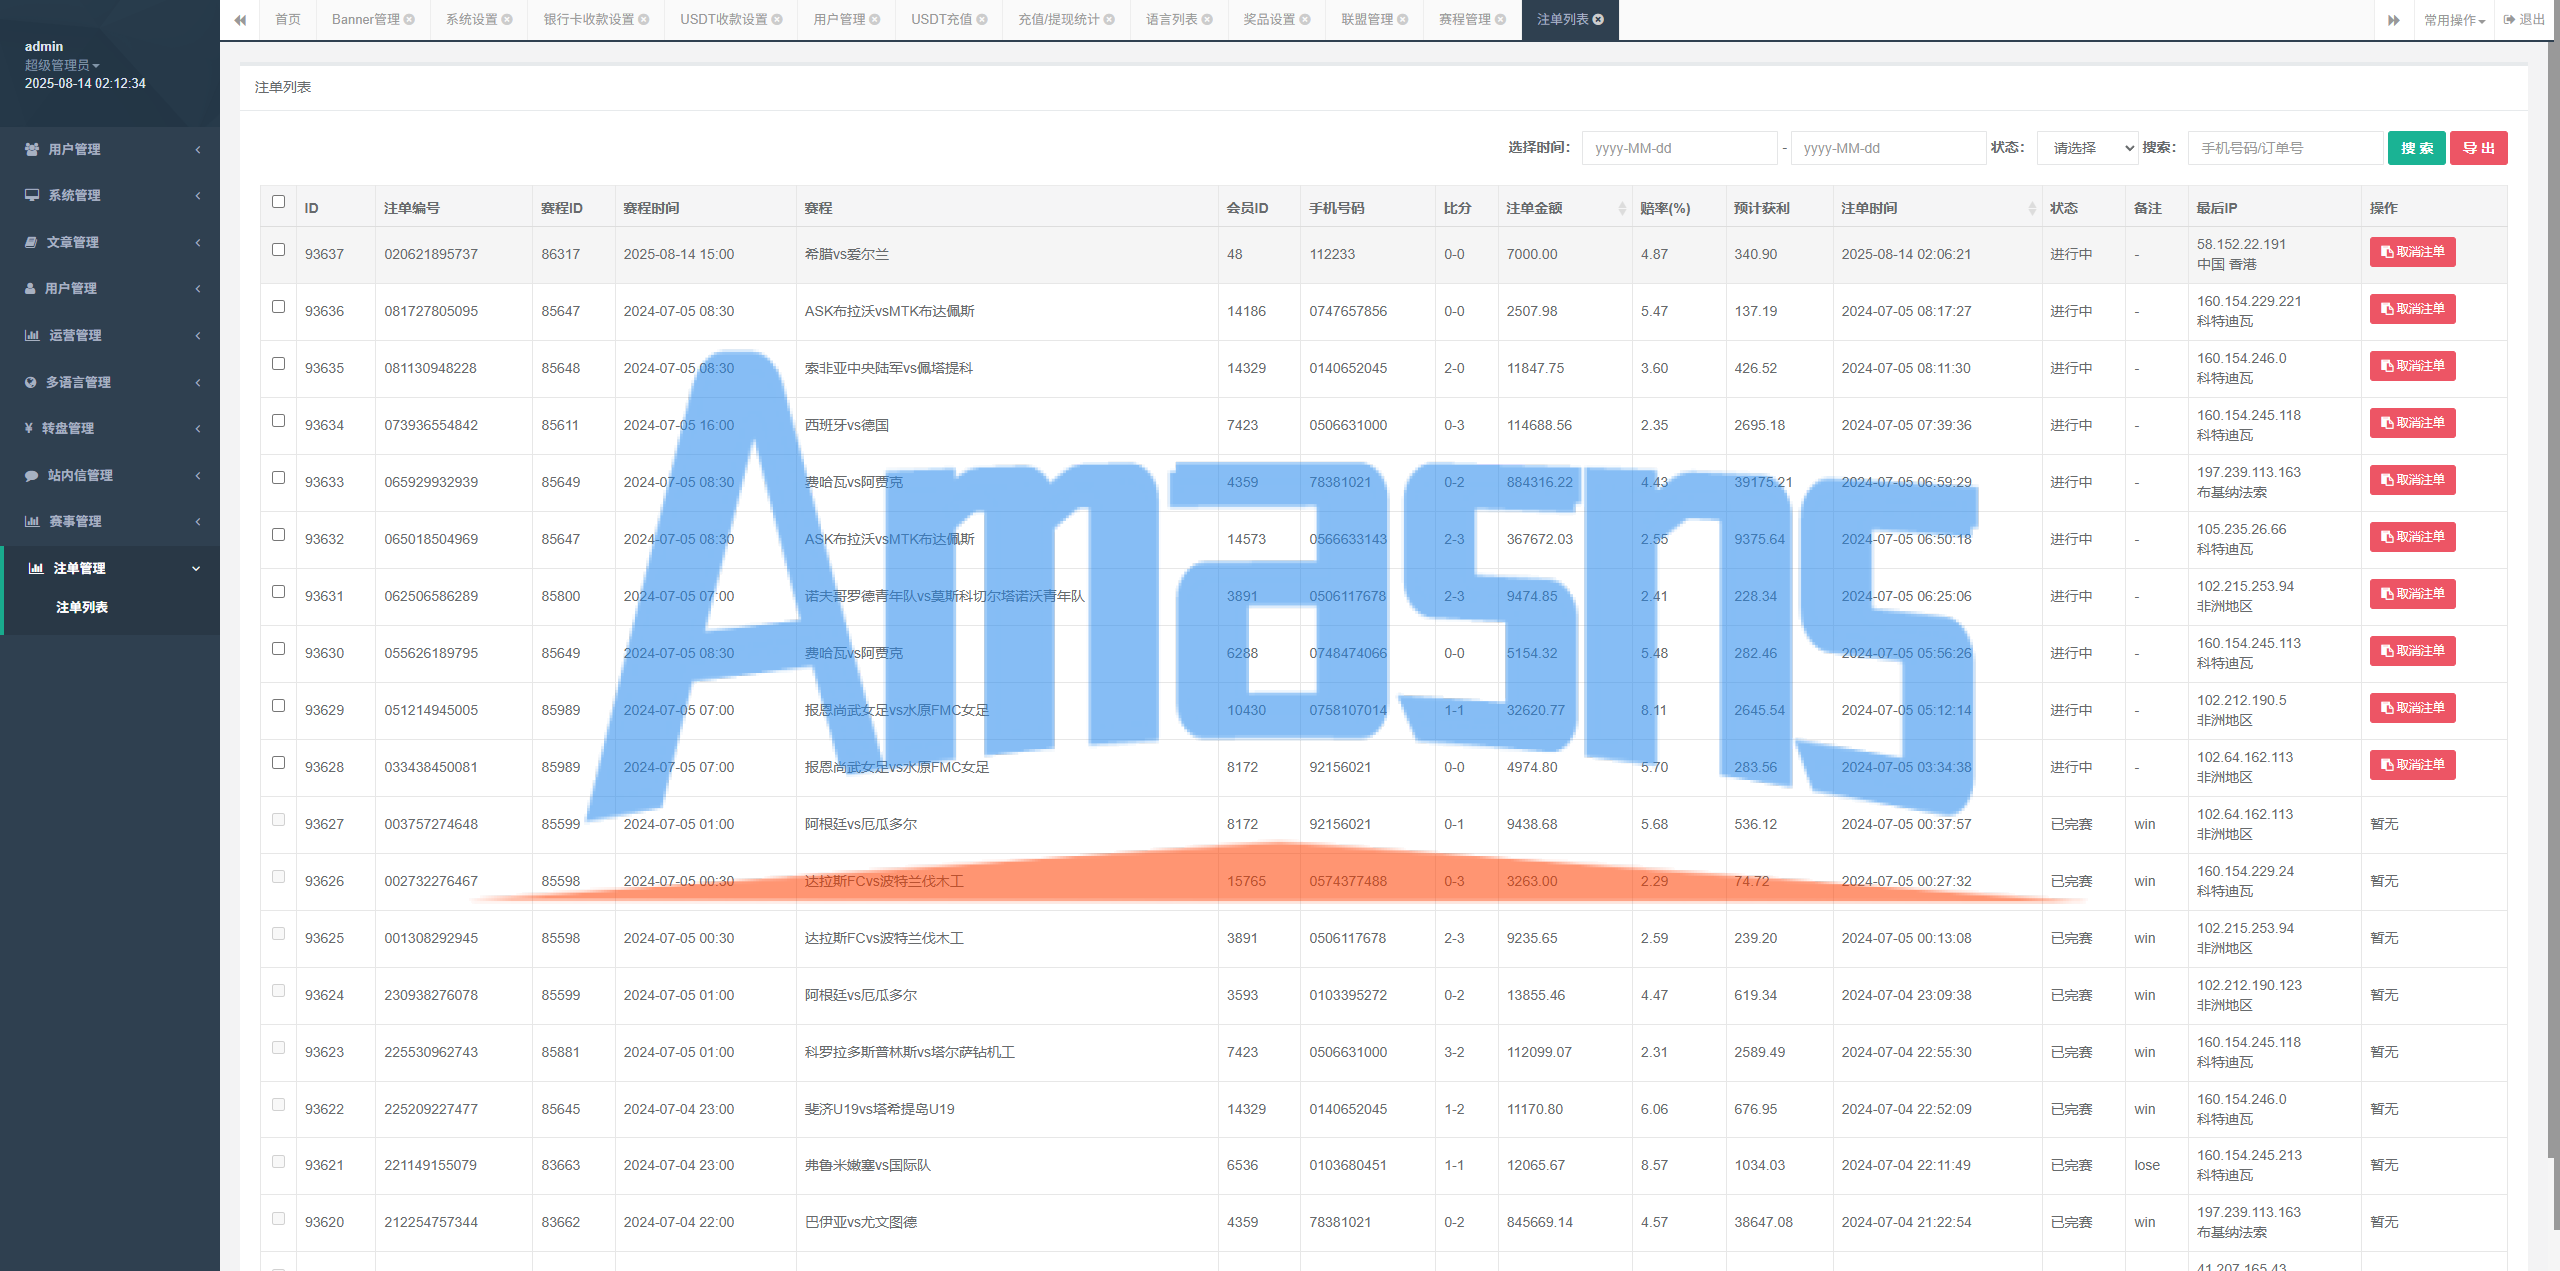Select the checkbox for order 93634
The height and width of the screenshot is (1271, 2560).
[x=278, y=421]
